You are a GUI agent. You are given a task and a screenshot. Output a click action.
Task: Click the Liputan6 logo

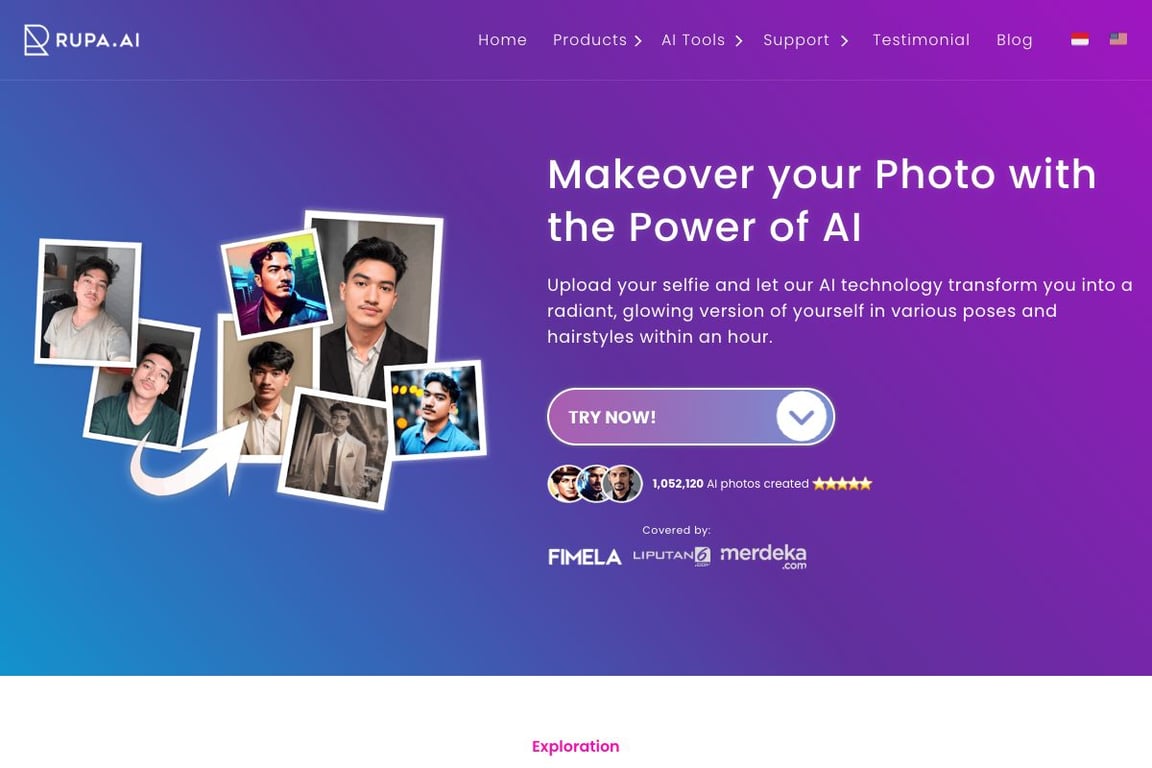pyautogui.click(x=672, y=556)
